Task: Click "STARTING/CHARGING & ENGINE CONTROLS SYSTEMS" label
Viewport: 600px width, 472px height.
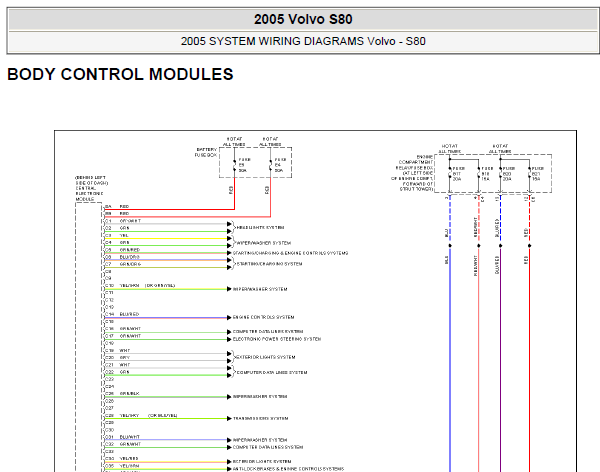Action: click(290, 253)
